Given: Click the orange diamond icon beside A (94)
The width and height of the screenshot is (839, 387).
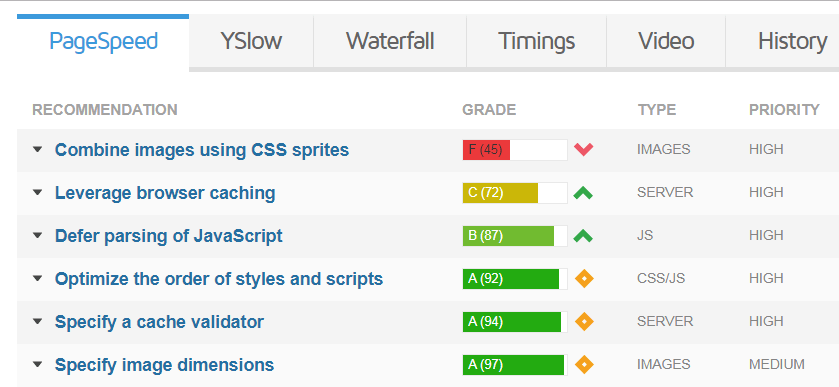Looking at the screenshot, I should pos(584,322).
